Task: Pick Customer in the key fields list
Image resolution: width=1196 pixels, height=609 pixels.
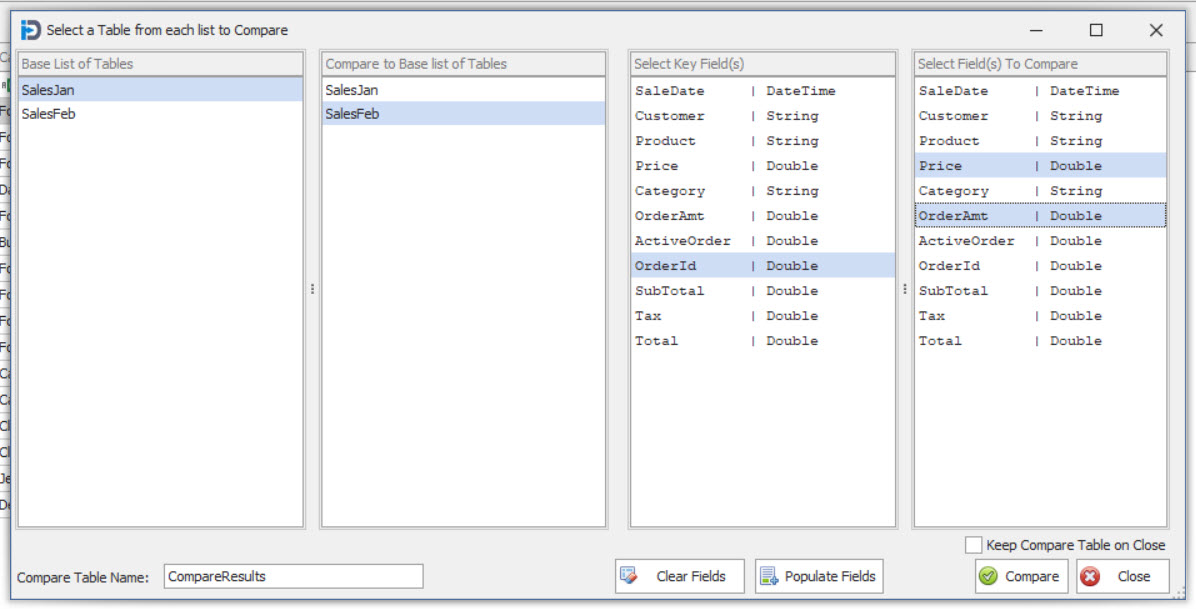Action: 670,116
